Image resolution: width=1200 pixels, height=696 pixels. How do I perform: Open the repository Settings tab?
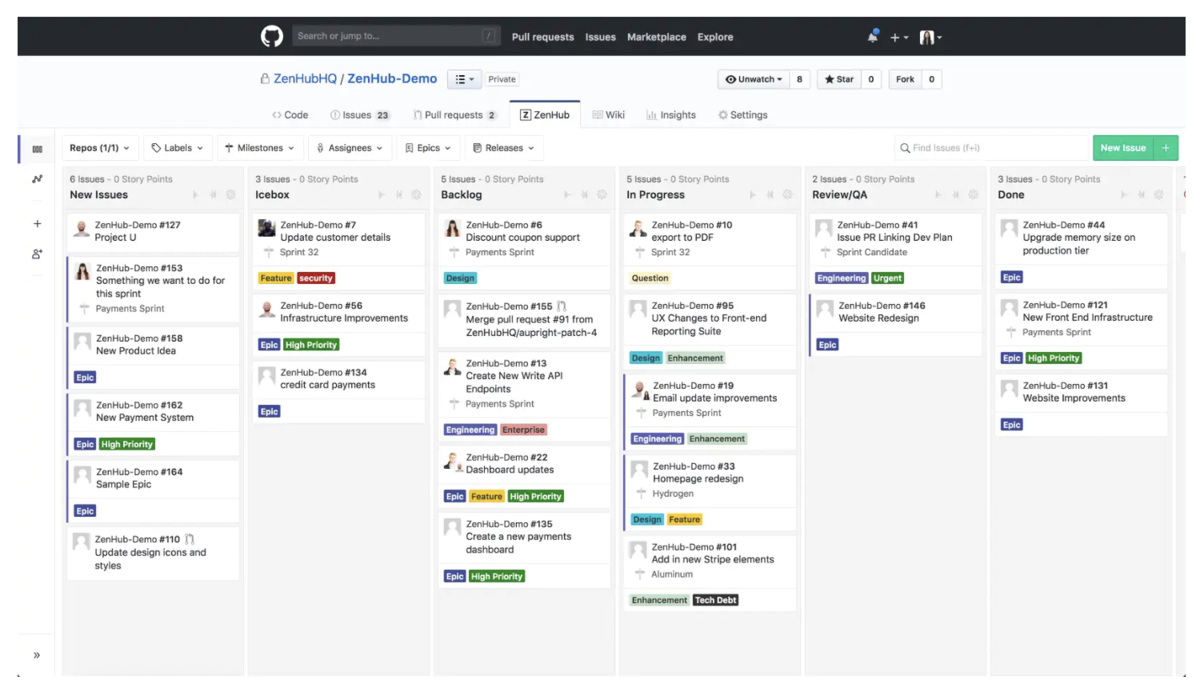coord(743,115)
